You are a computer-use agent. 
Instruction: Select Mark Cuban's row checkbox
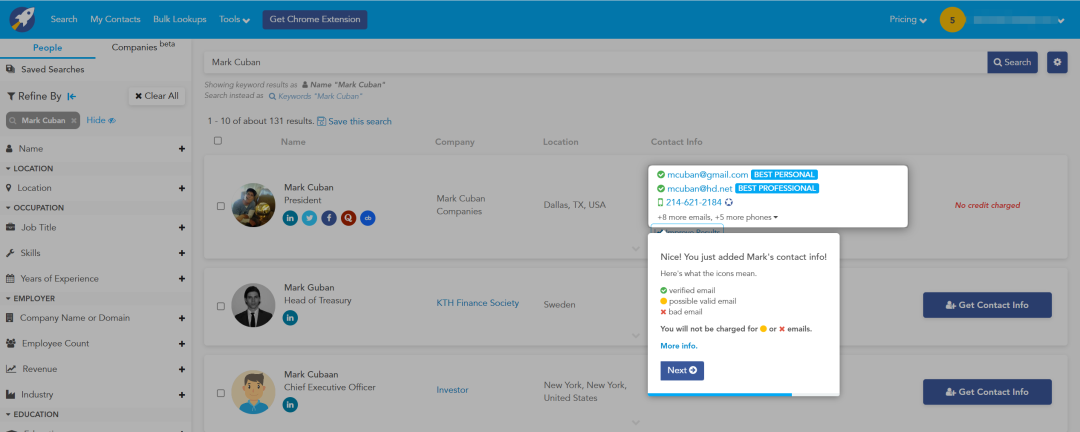click(221, 206)
